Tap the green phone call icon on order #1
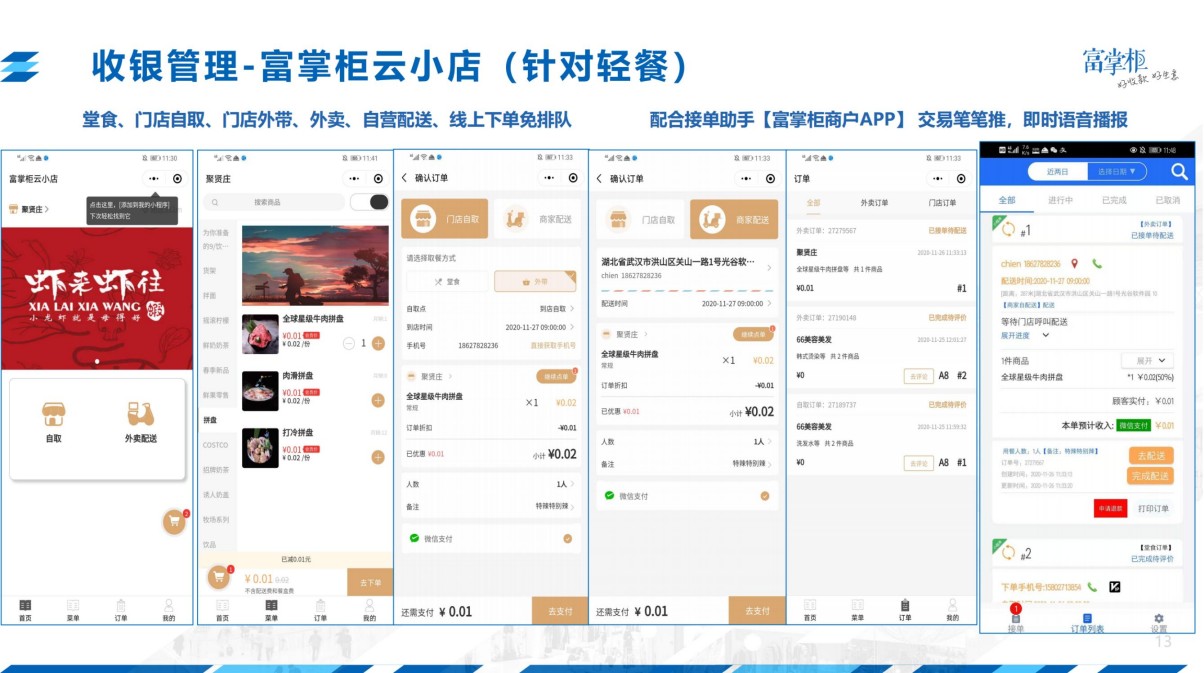This screenshot has height=673, width=1204. [1097, 264]
